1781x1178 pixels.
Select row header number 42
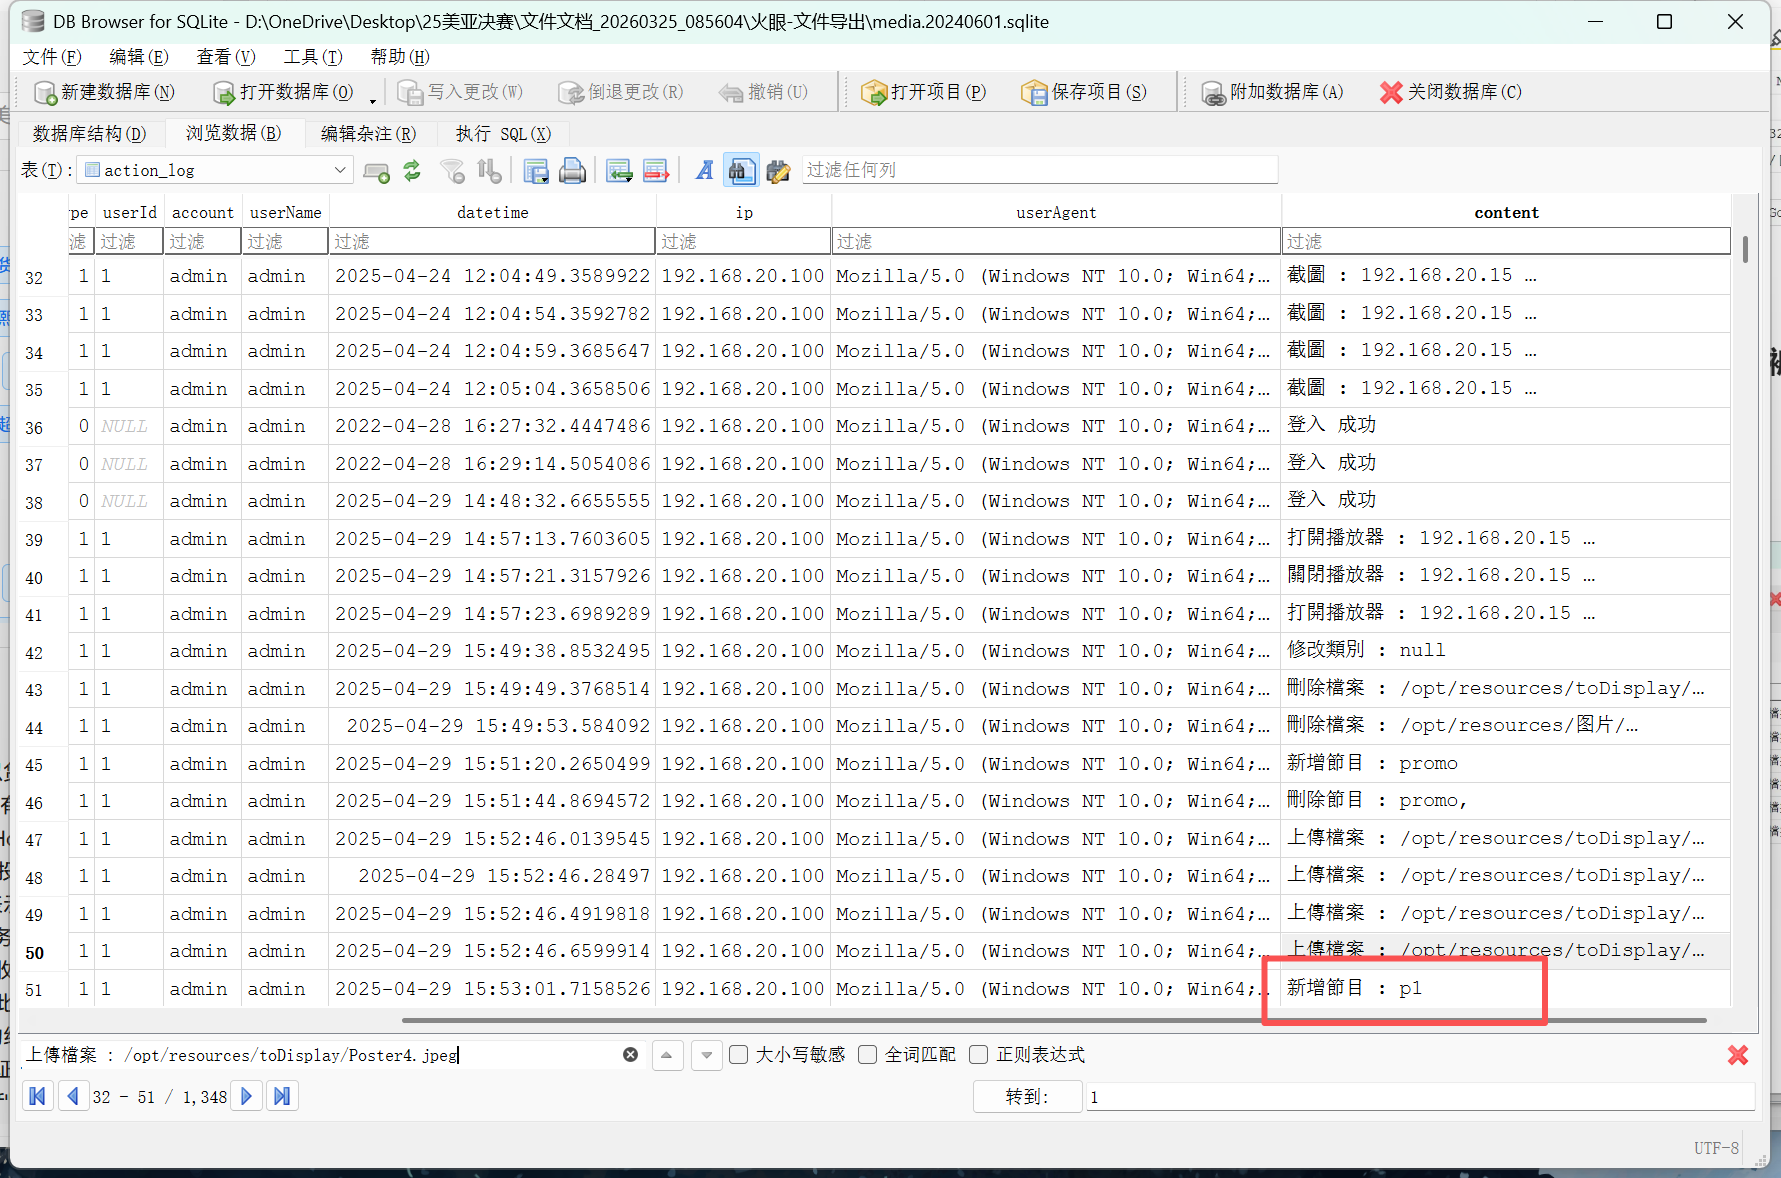coord(34,652)
